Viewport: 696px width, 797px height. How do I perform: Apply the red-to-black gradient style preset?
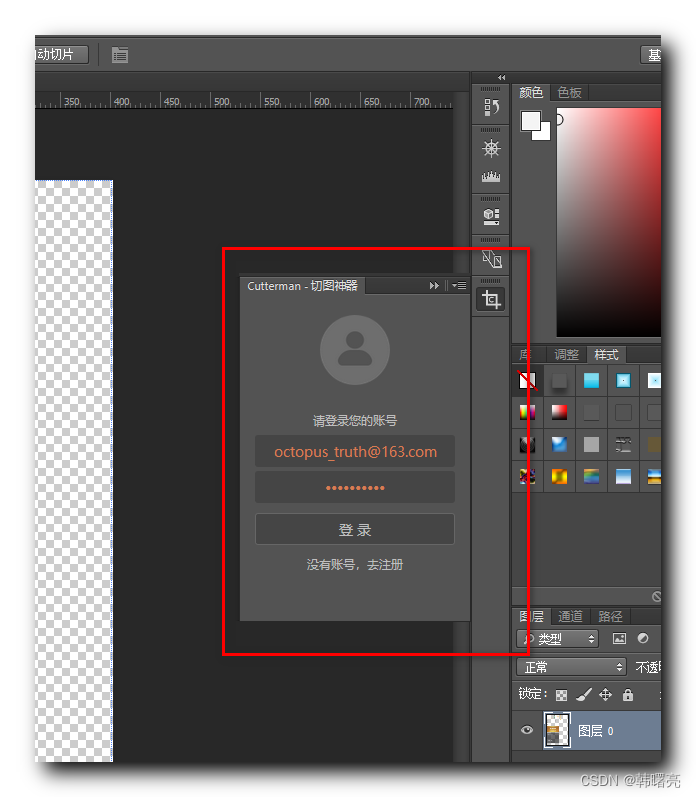click(x=559, y=412)
